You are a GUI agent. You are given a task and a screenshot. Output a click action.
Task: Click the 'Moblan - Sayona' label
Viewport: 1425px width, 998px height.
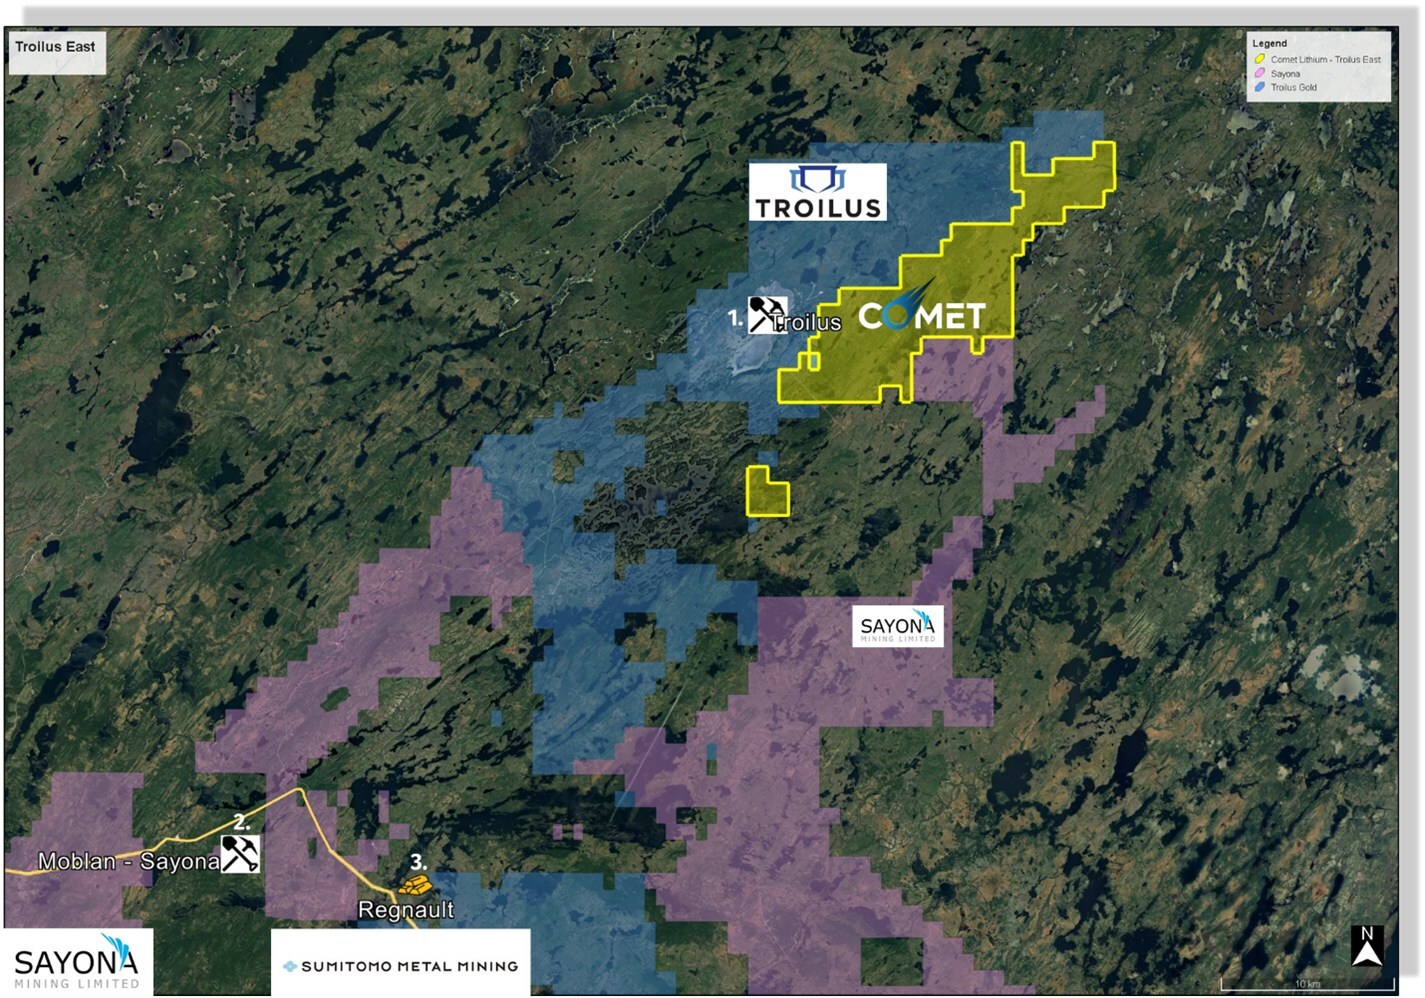(128, 861)
